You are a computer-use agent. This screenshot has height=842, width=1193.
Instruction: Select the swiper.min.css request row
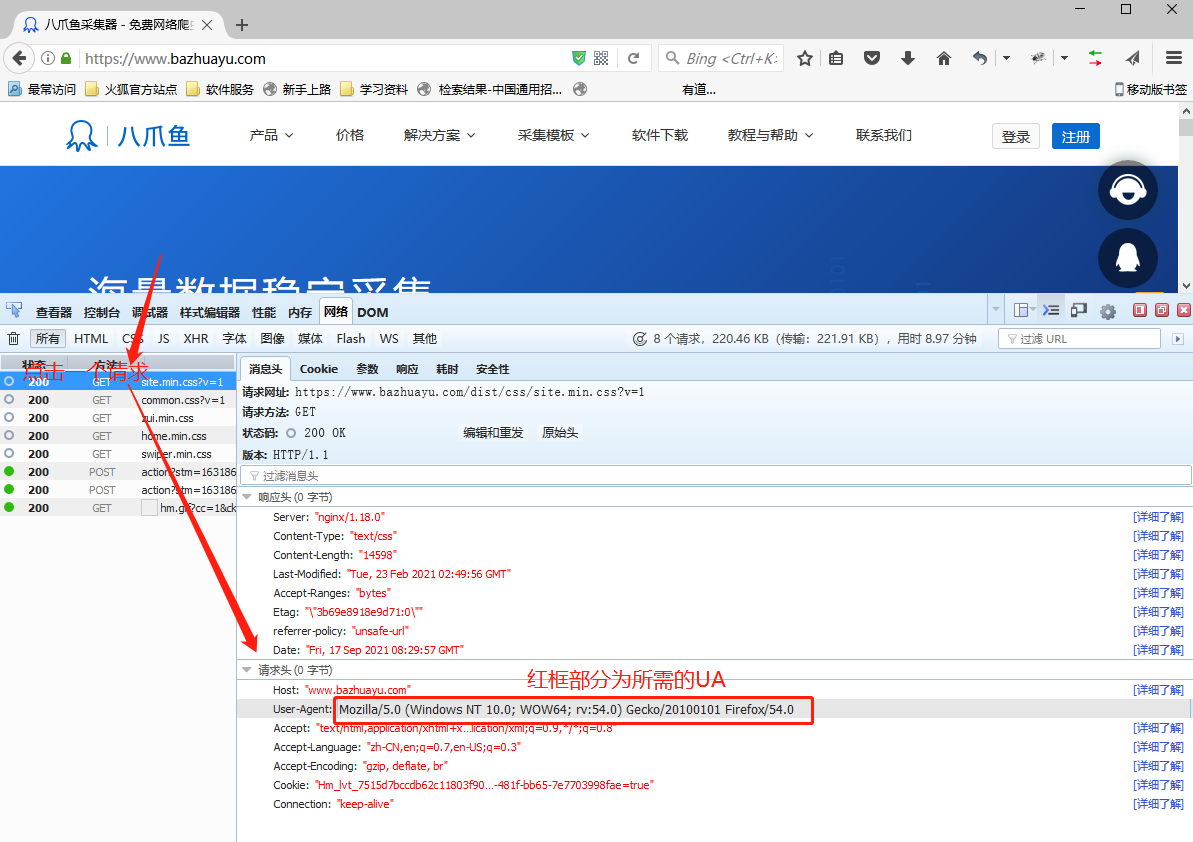pos(118,454)
